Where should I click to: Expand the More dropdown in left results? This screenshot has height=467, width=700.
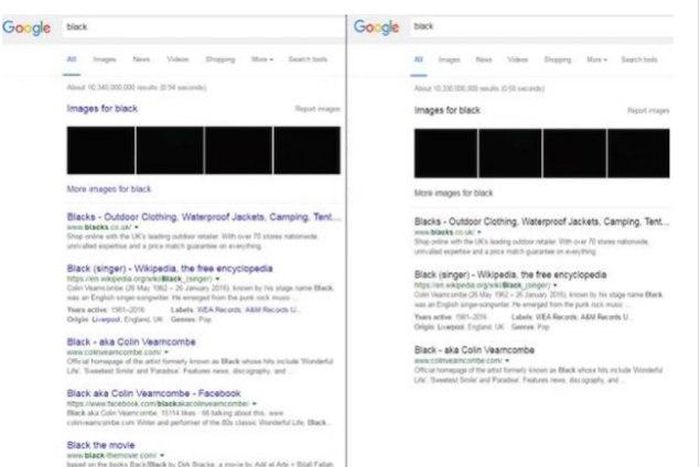262,59
